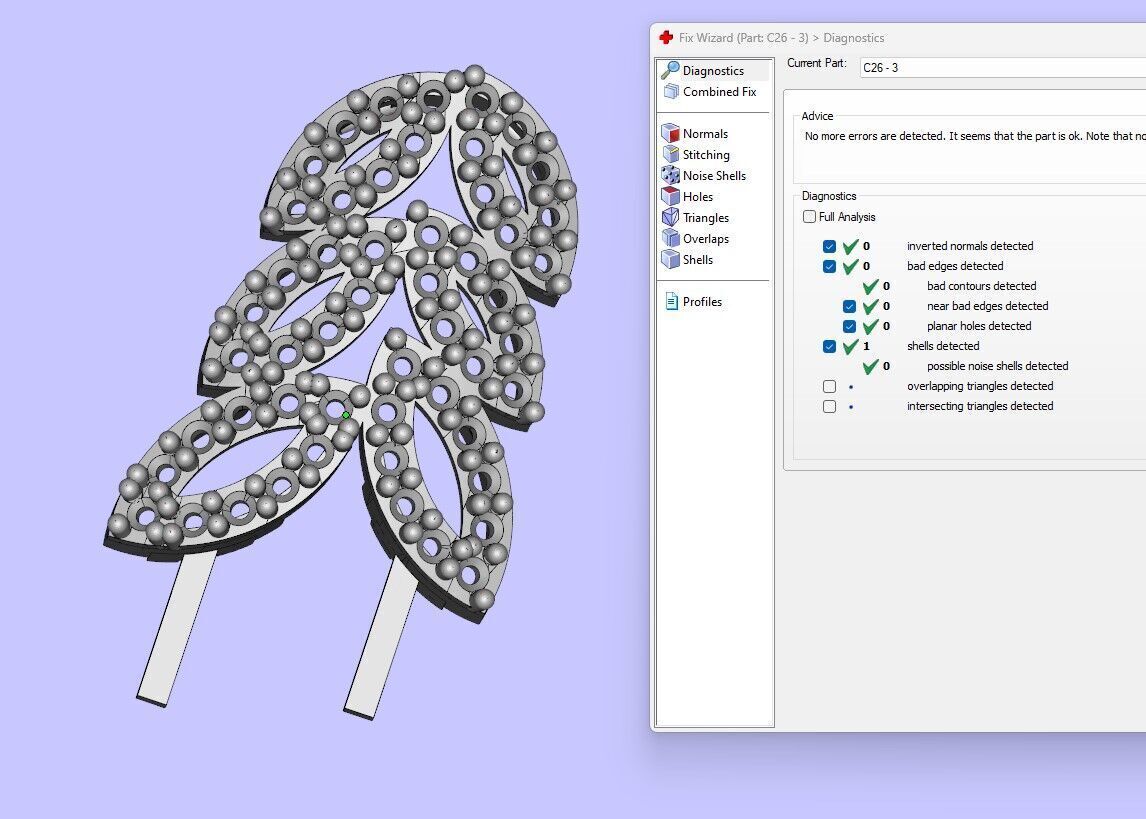This screenshot has width=1146, height=819.
Task: Click the Holes cube icon
Action: point(670,196)
